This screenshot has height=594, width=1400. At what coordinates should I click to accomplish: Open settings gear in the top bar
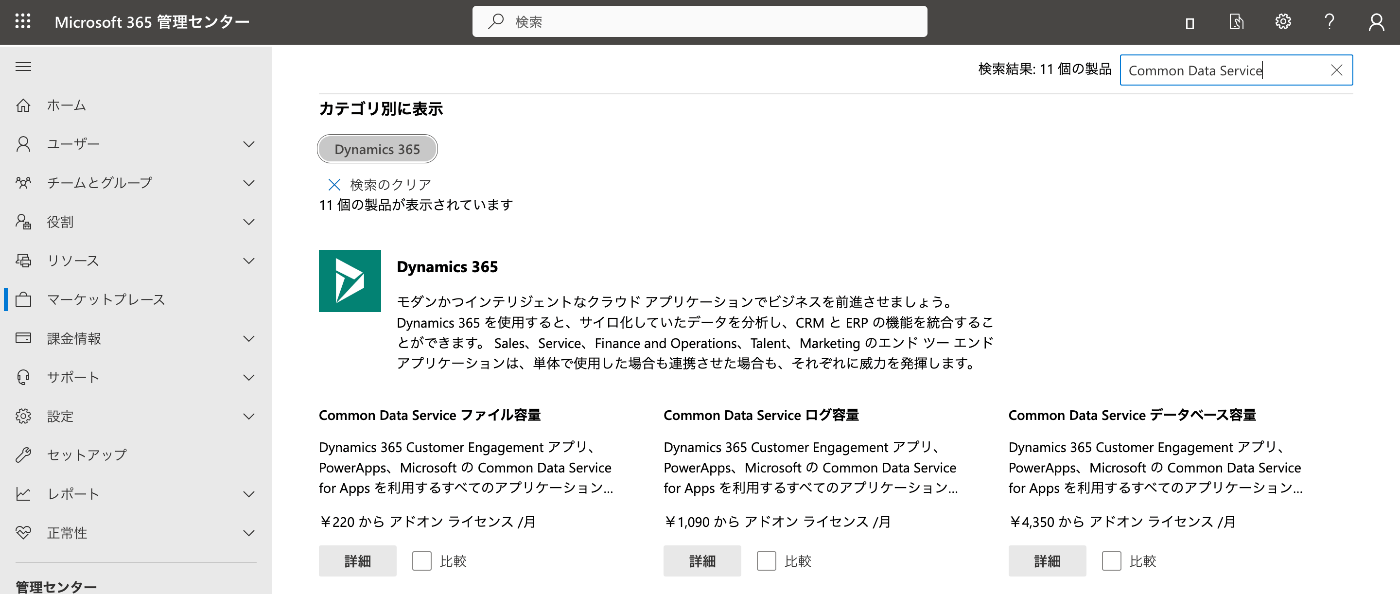(1283, 22)
